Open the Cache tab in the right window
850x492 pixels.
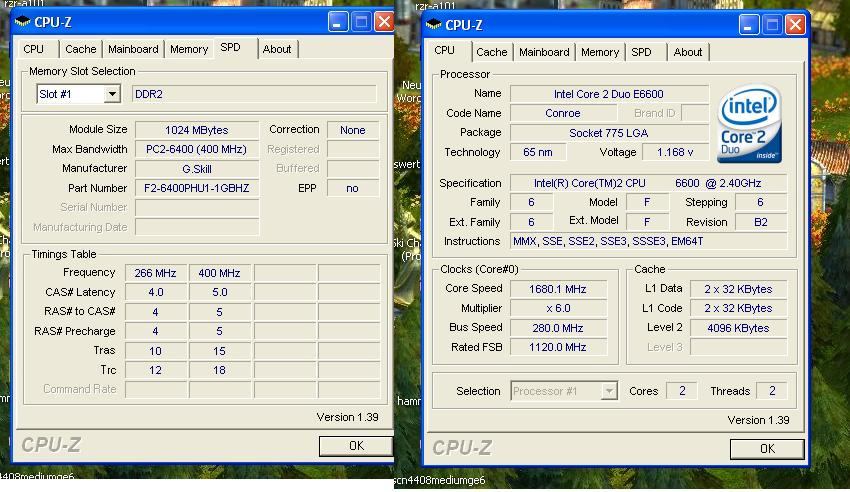click(492, 53)
